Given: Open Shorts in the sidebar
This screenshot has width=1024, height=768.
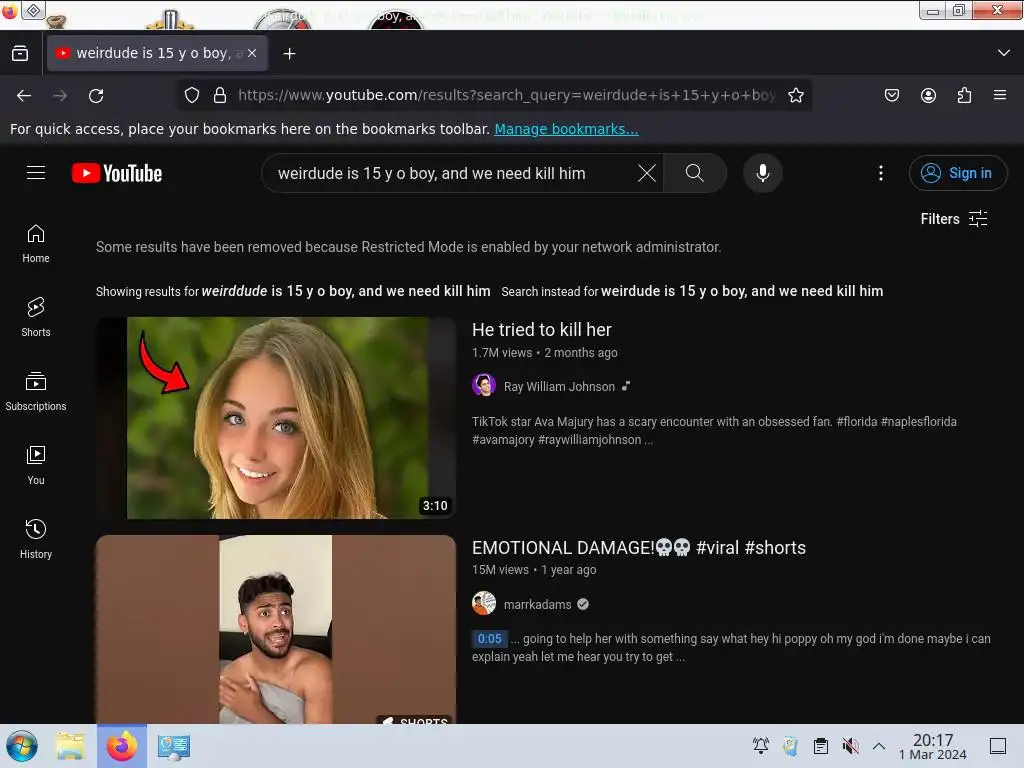Looking at the screenshot, I should coord(36,317).
